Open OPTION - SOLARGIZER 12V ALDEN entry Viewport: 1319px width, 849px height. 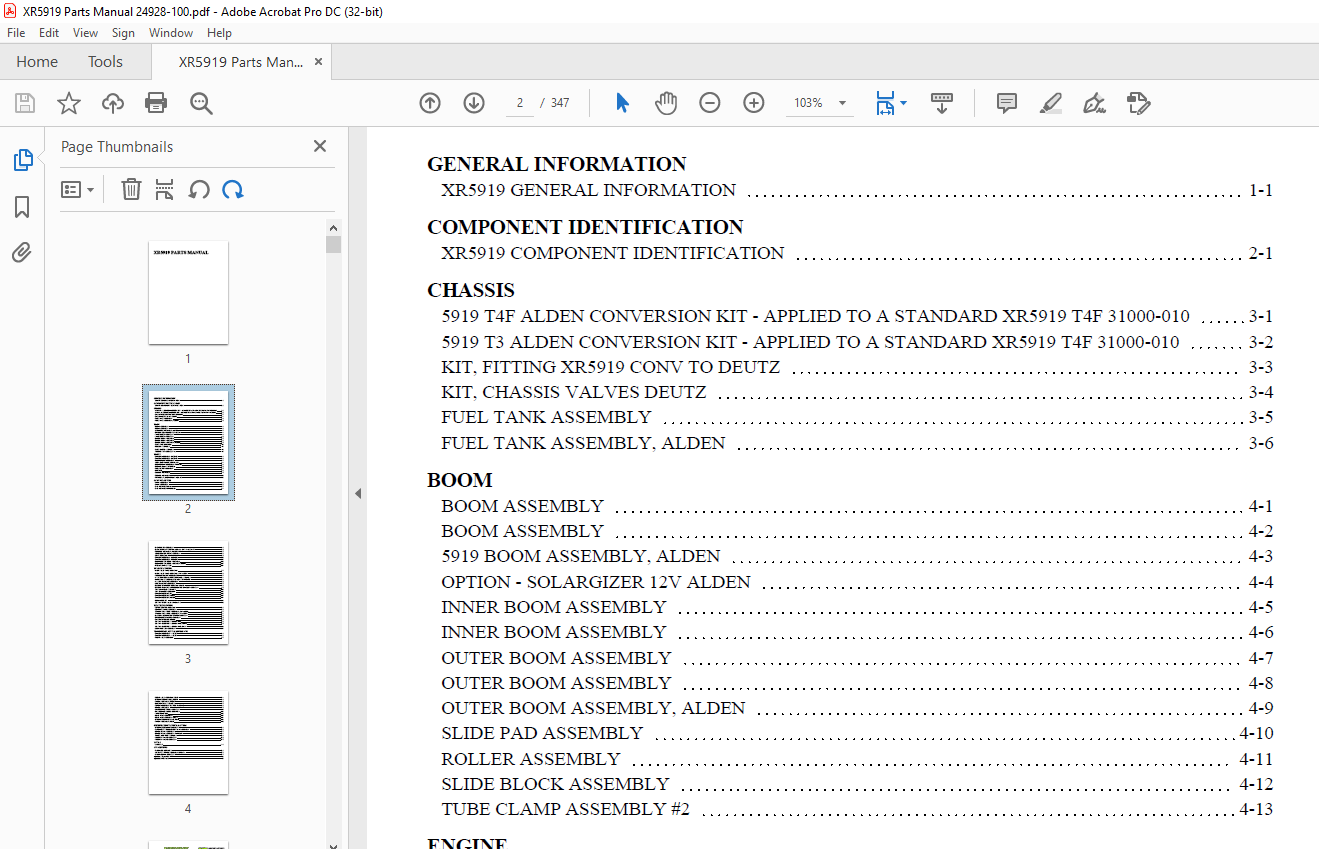(x=857, y=582)
